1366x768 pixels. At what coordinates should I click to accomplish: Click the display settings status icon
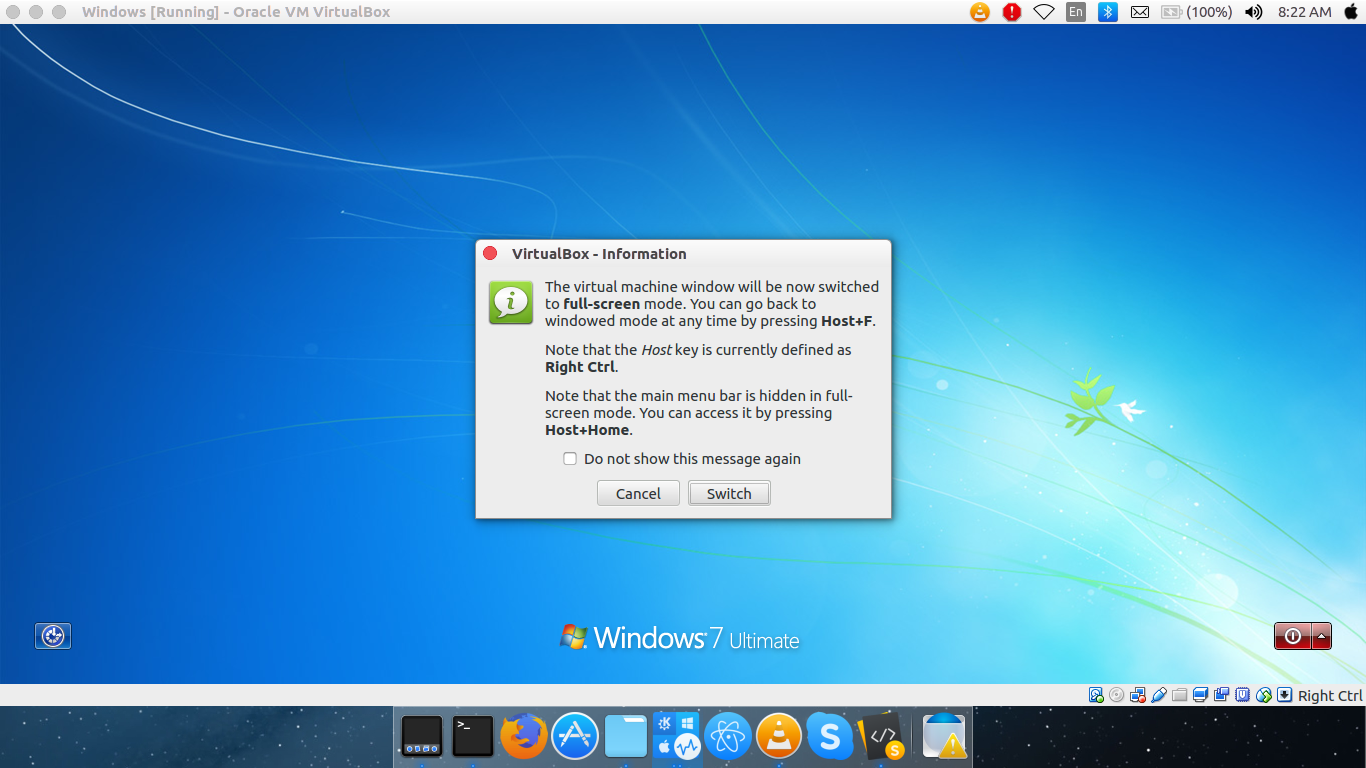[x=1202, y=694]
